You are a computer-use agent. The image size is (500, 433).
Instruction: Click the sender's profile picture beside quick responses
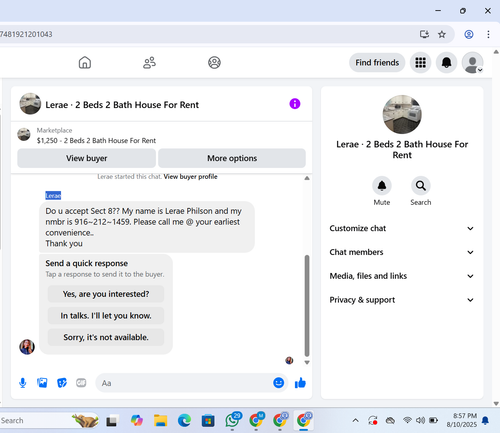click(x=27, y=347)
